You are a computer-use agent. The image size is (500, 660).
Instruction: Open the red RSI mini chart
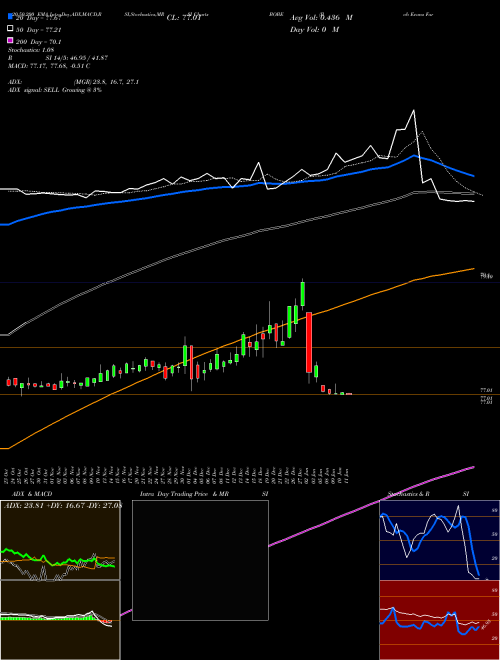coord(439,620)
